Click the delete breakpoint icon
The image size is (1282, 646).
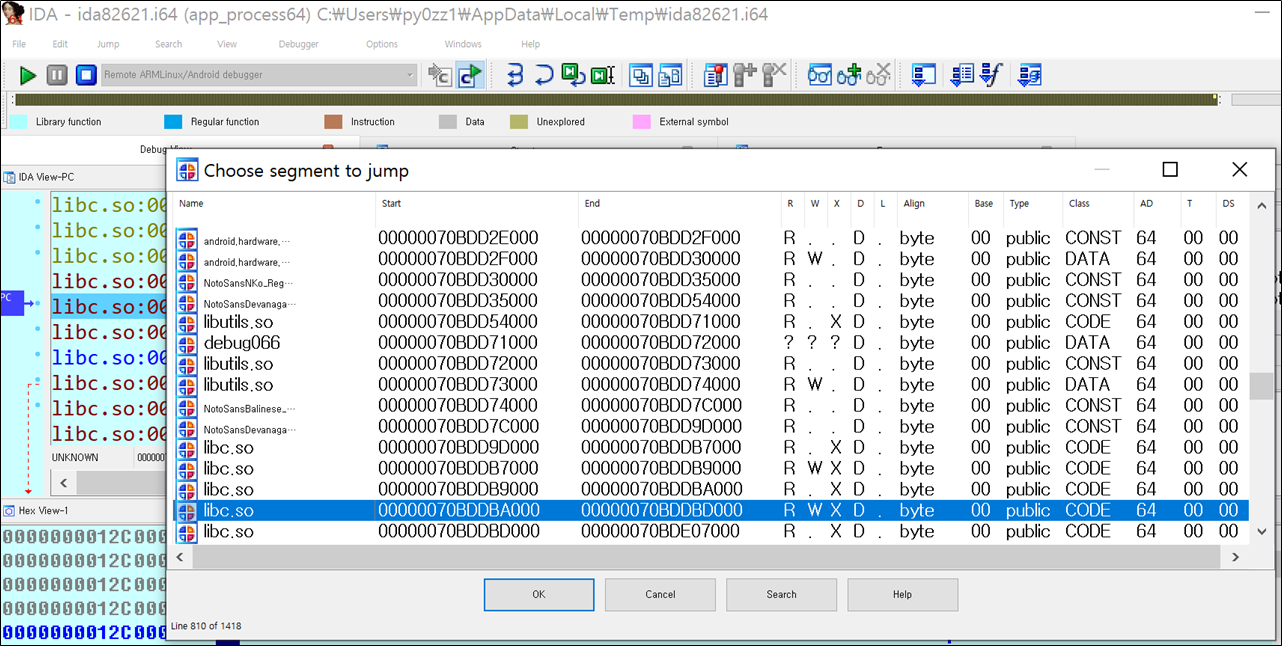click(x=774, y=75)
